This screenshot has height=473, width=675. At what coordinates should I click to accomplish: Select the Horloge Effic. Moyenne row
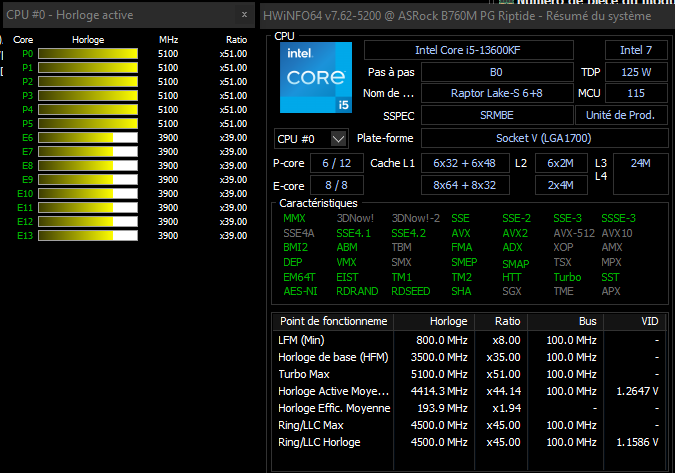469,408
